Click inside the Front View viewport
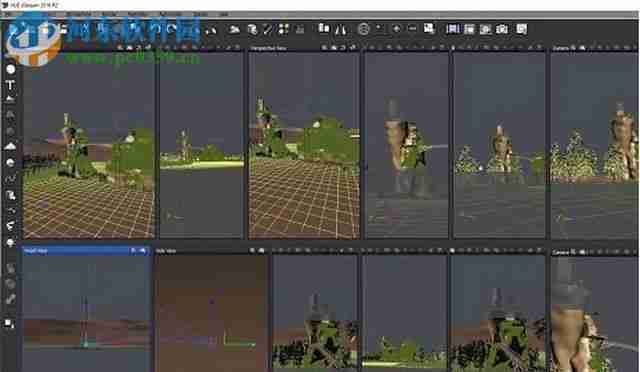640x372 pixels. (86, 313)
